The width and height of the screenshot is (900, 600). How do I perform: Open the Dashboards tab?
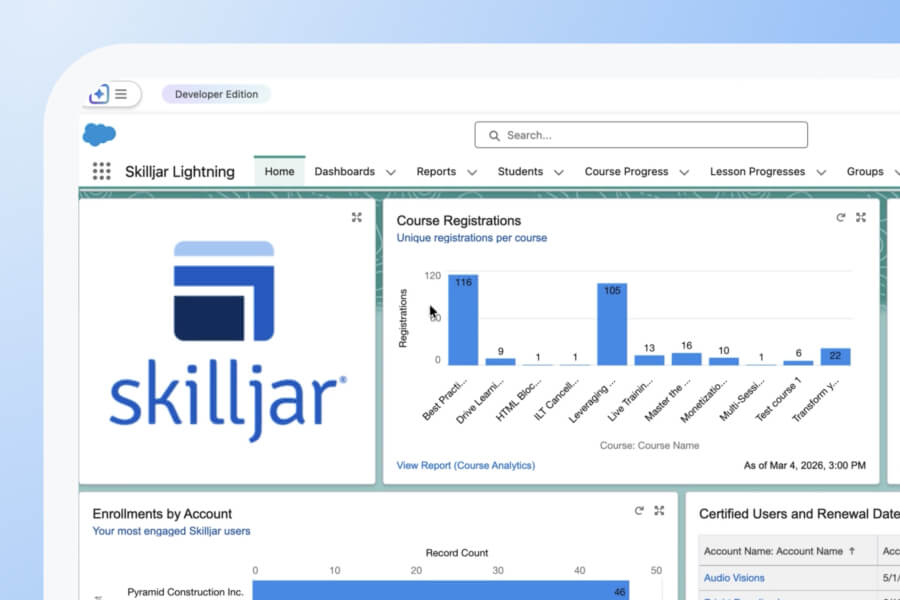click(344, 171)
